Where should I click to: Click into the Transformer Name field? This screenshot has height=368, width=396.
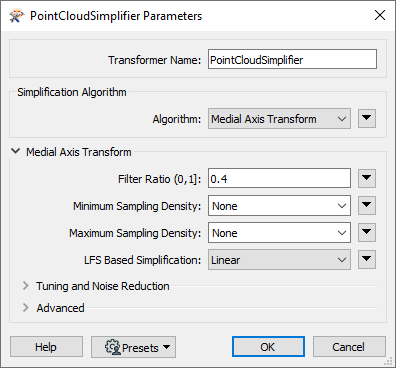pos(292,59)
